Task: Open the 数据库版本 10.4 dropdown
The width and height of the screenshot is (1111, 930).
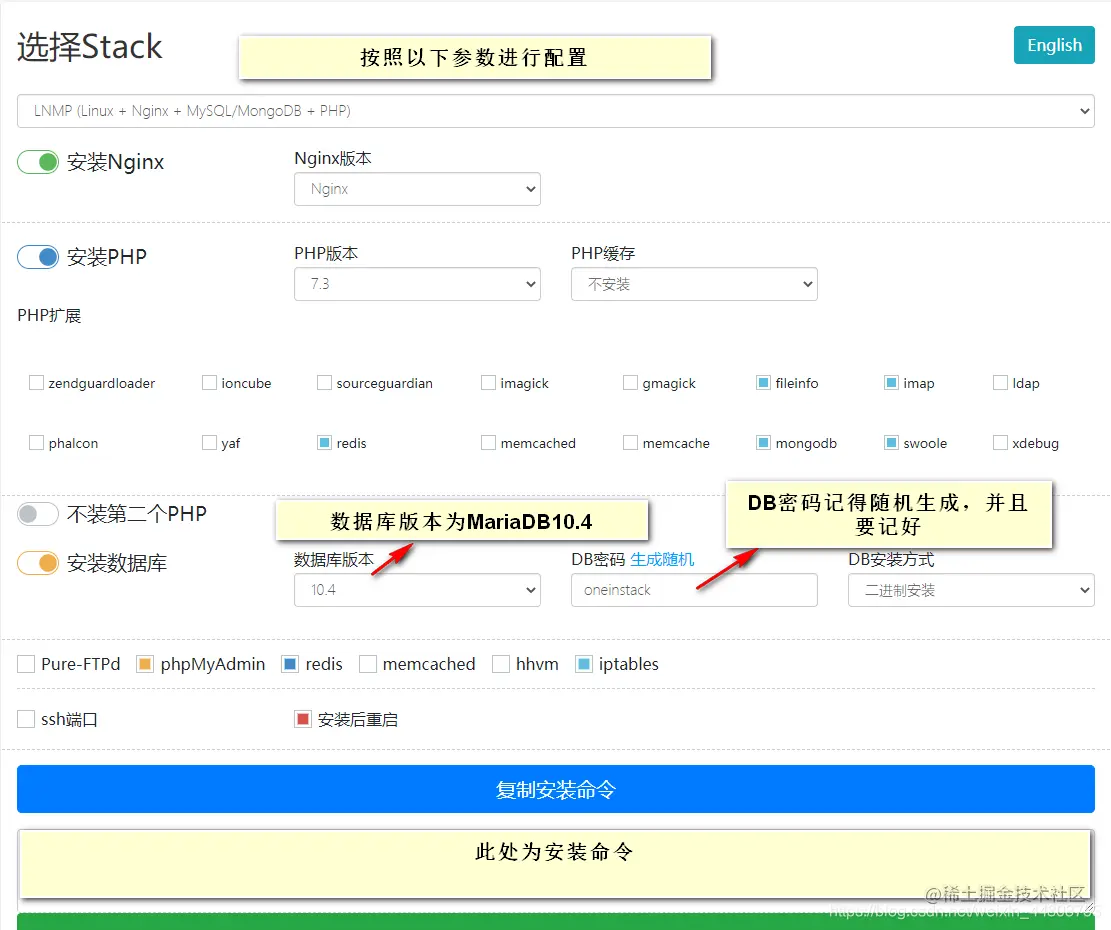Action: [417, 590]
